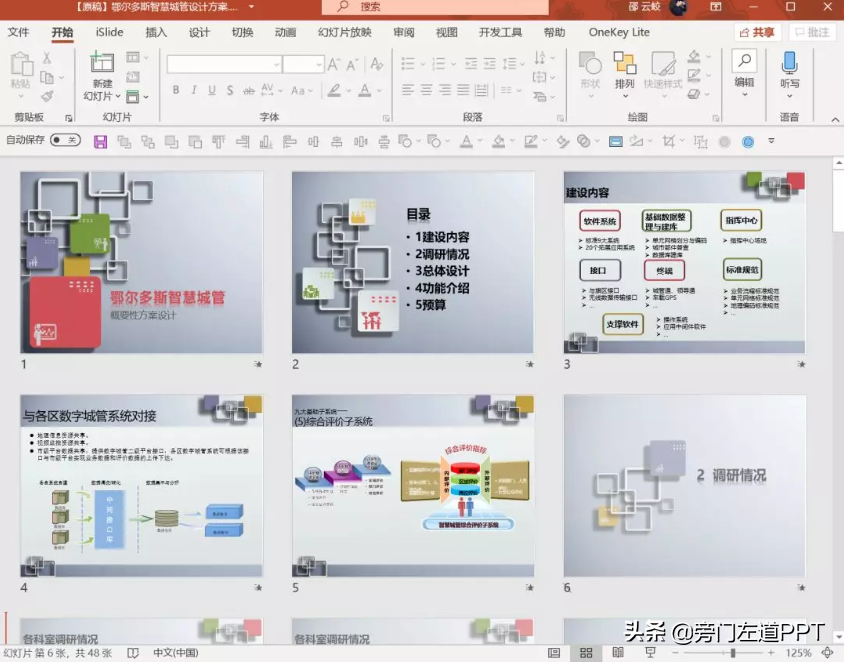Open the OneKey Lite tab
Viewport: 844px width, 662px height.
pyautogui.click(x=619, y=32)
